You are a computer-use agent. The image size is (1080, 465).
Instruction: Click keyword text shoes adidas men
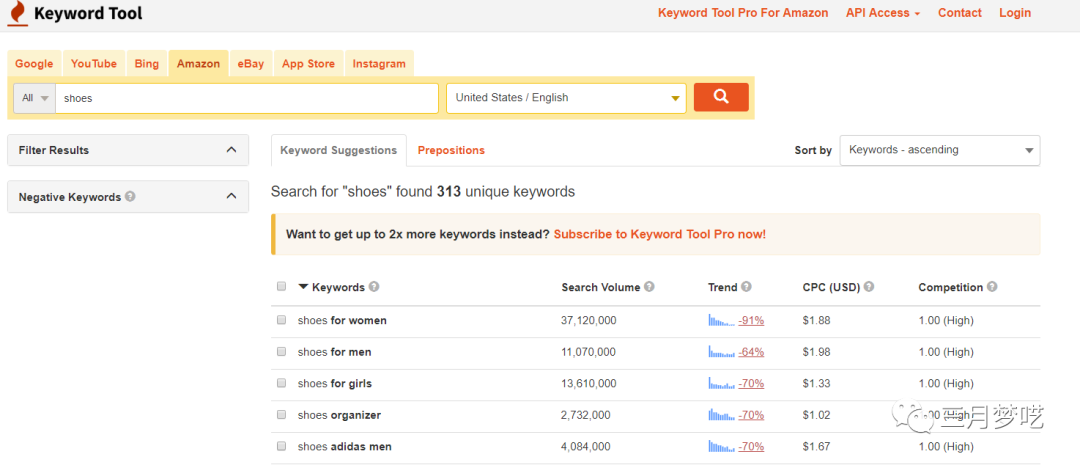tap(345, 446)
